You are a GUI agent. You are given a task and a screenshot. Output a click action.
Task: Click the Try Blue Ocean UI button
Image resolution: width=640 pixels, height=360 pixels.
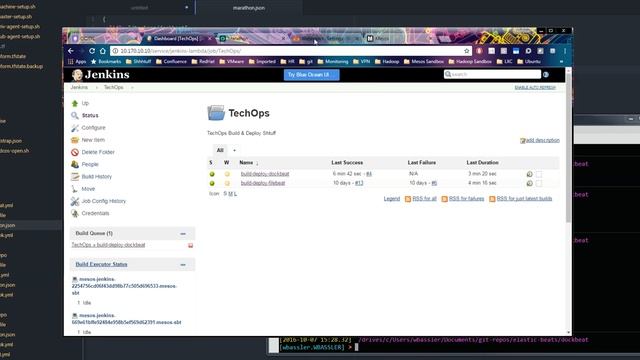tap(311, 75)
